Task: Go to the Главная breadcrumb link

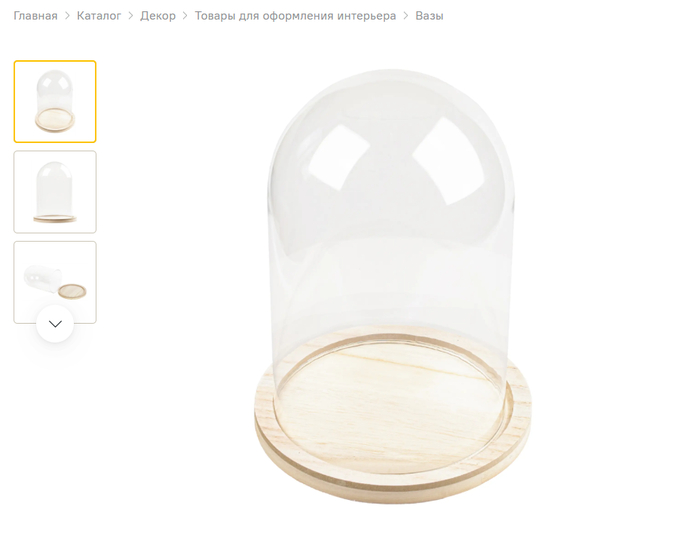Action: point(35,16)
